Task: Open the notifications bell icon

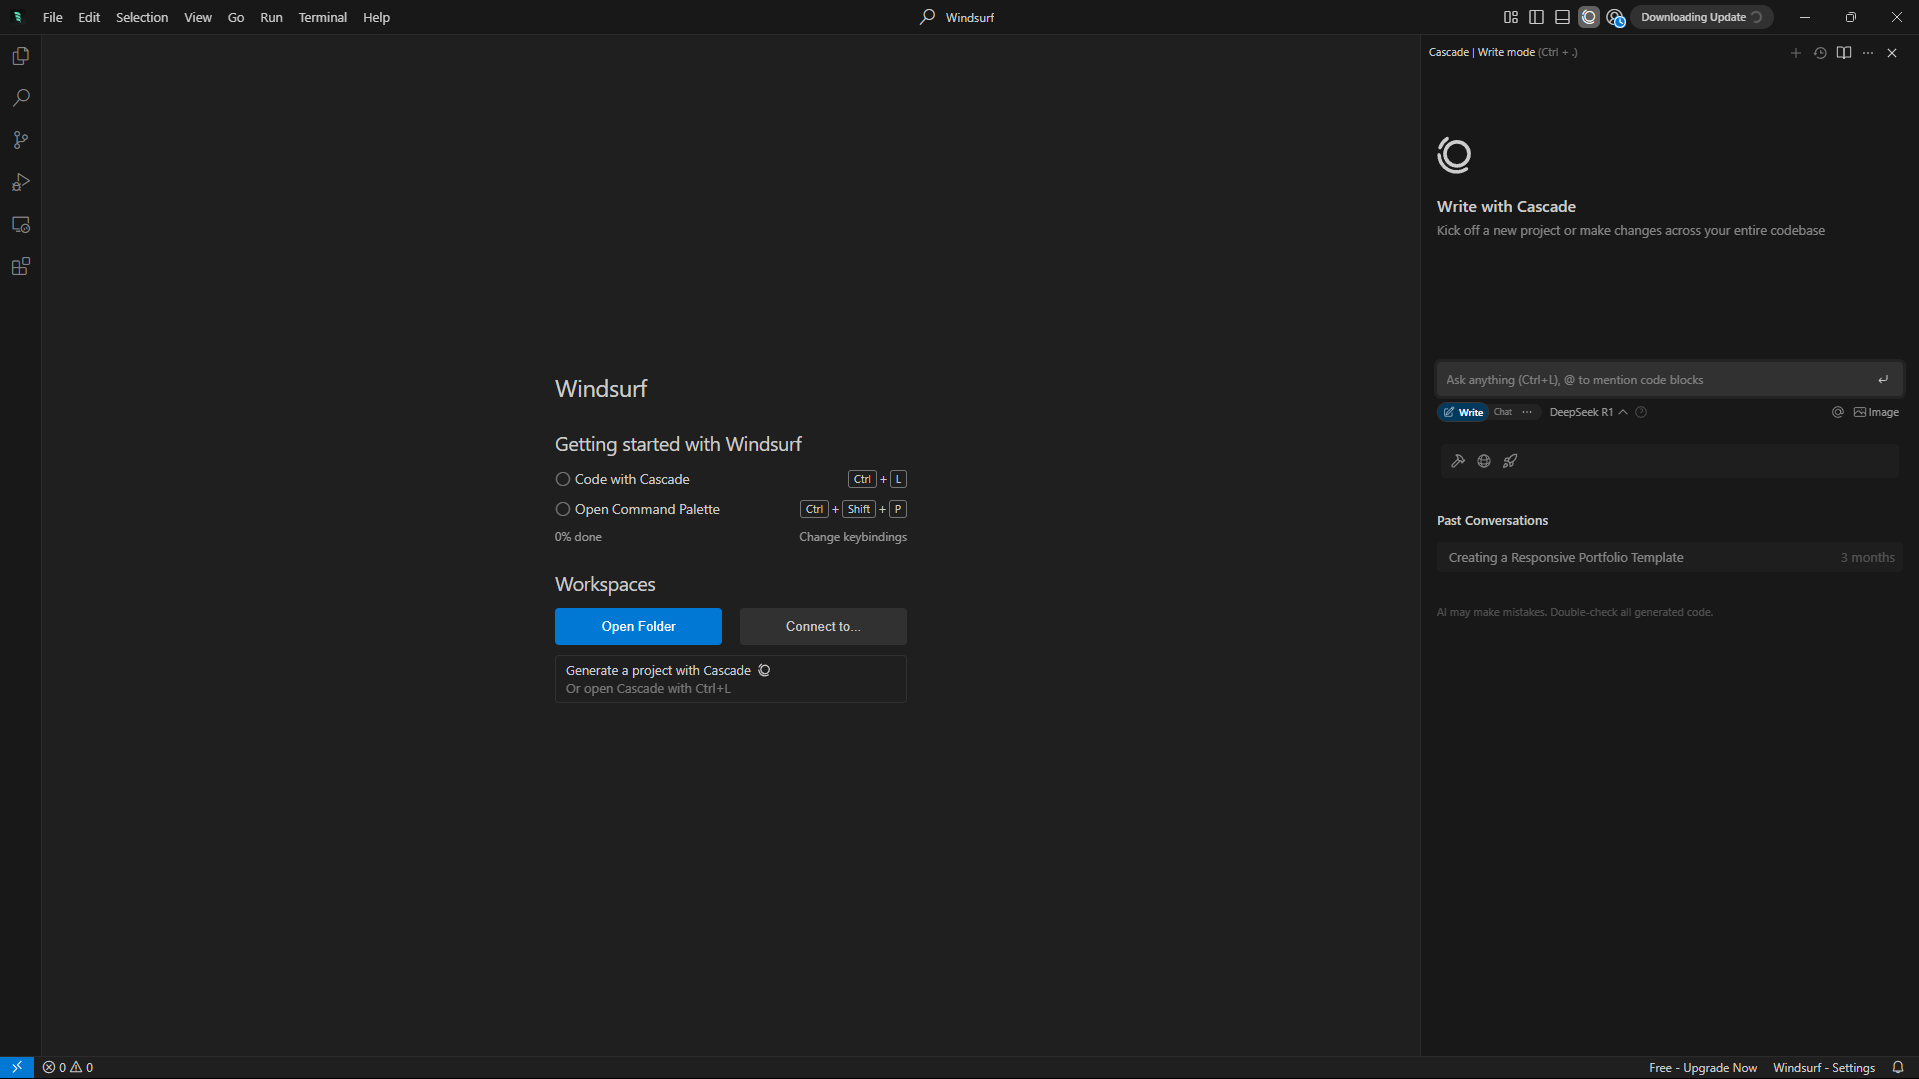Action: [1898, 1067]
